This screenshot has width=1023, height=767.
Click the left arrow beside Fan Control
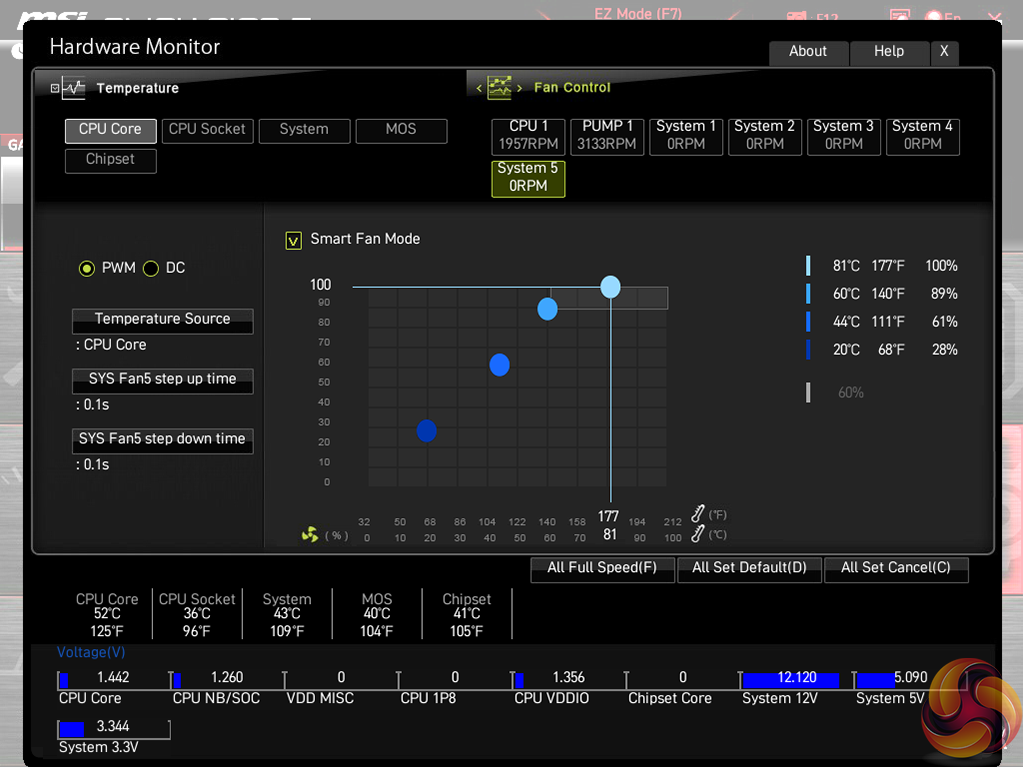coord(479,88)
